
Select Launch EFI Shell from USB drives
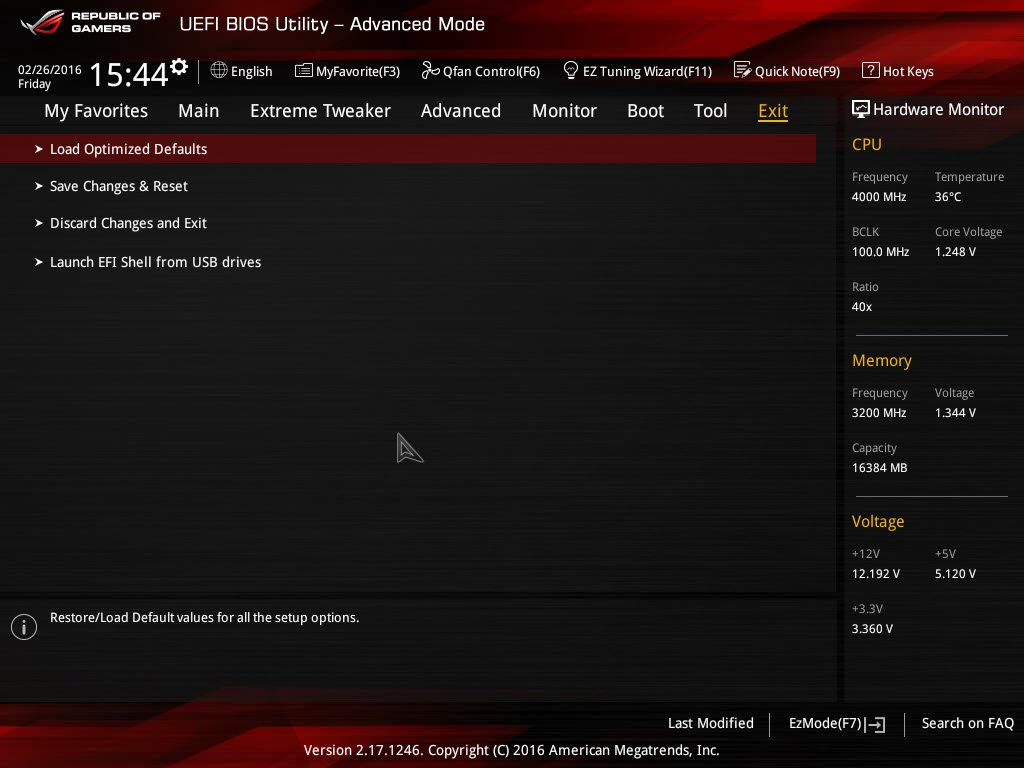click(x=148, y=262)
